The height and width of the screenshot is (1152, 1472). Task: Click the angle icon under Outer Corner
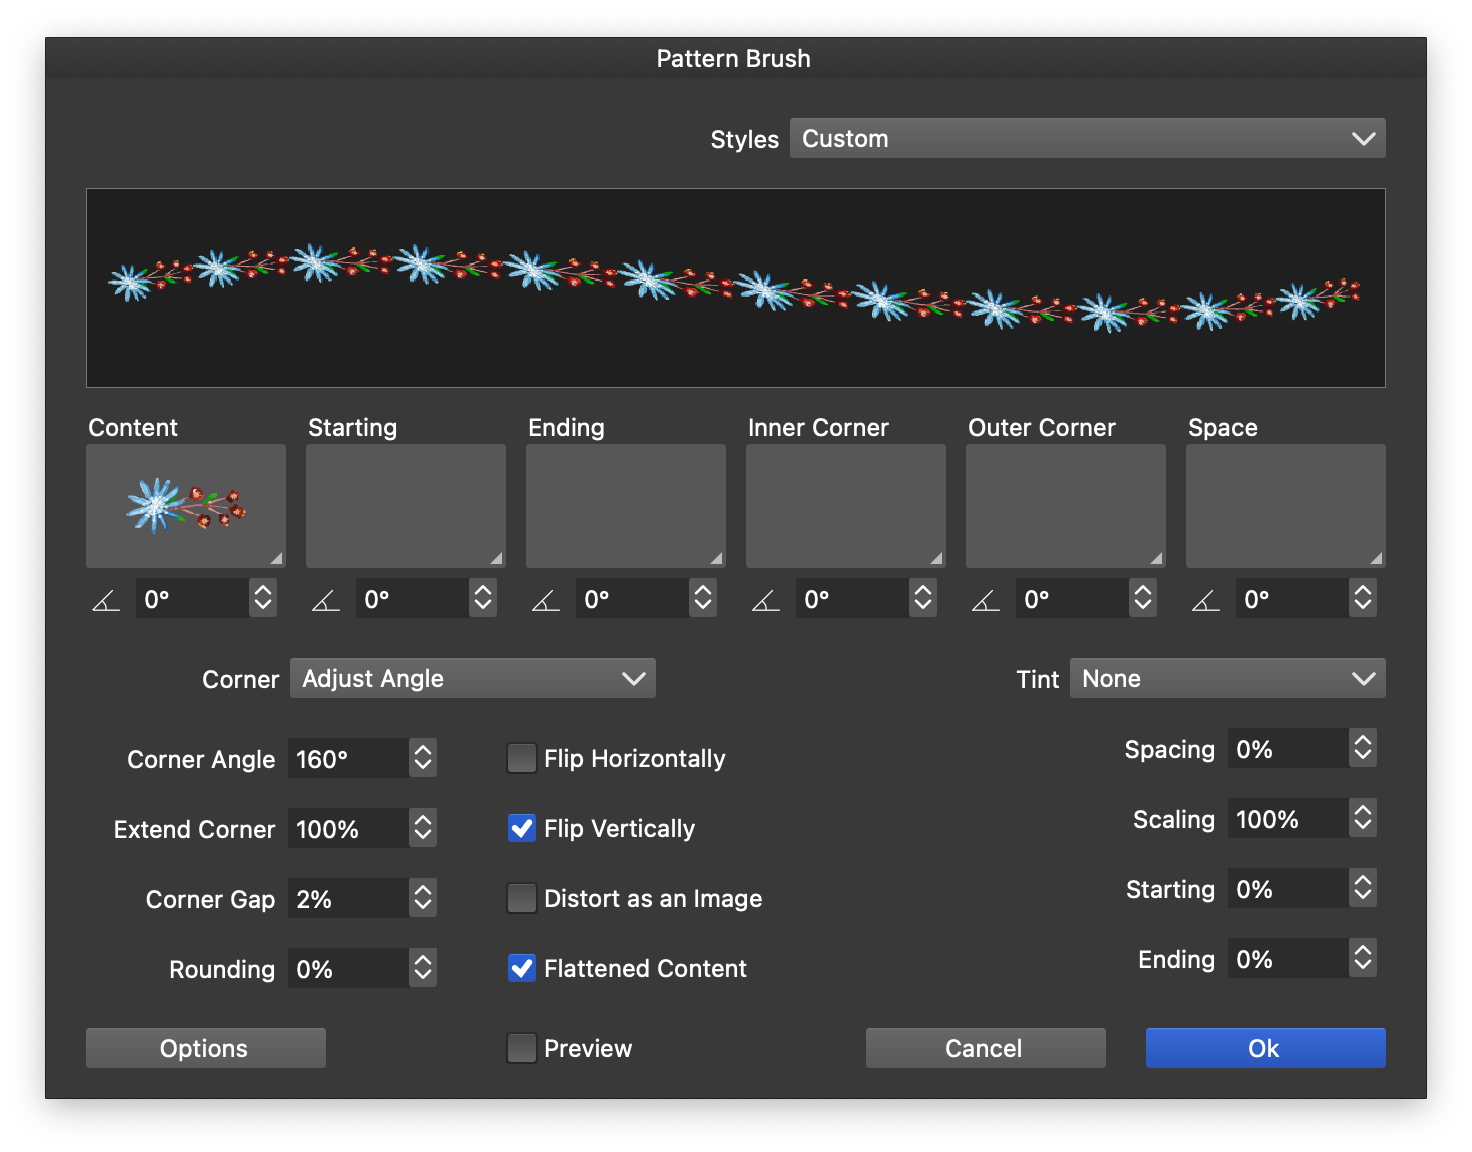click(986, 600)
